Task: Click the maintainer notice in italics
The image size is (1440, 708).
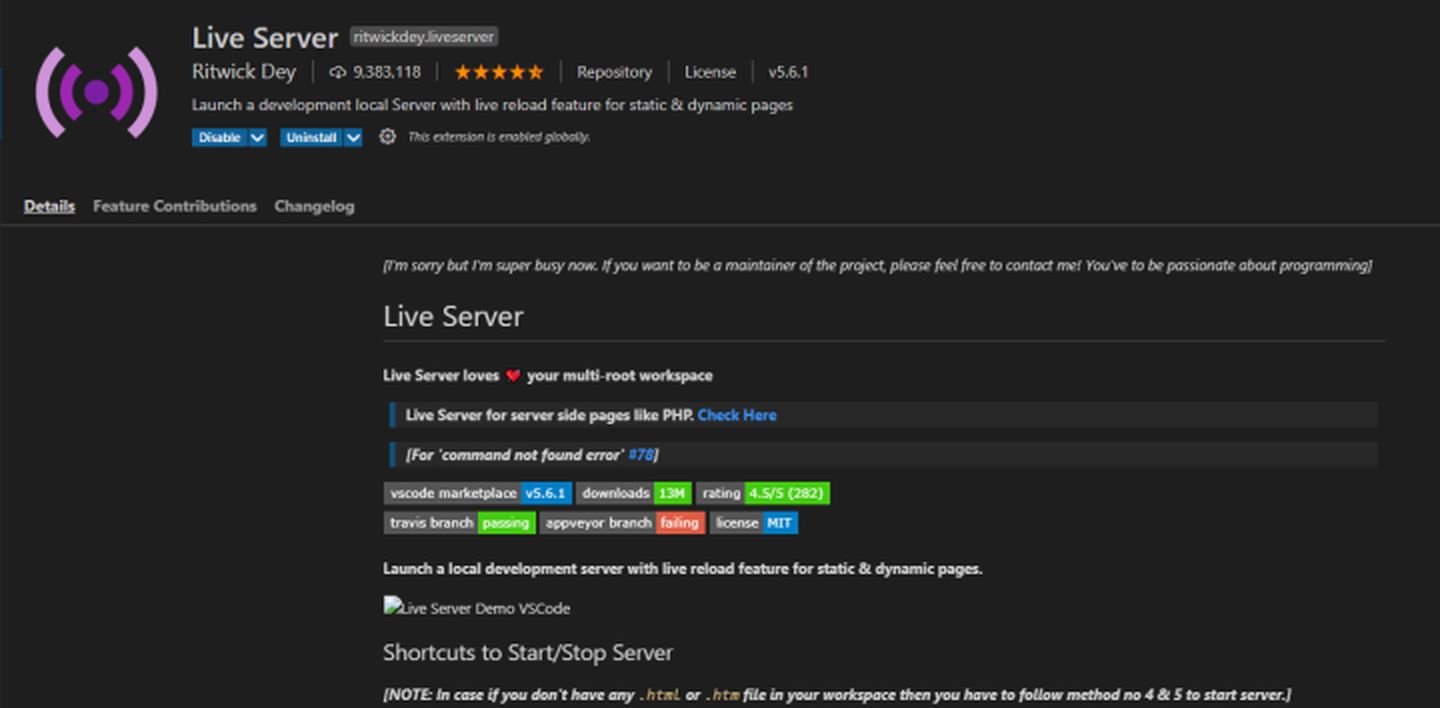Action: point(878,265)
